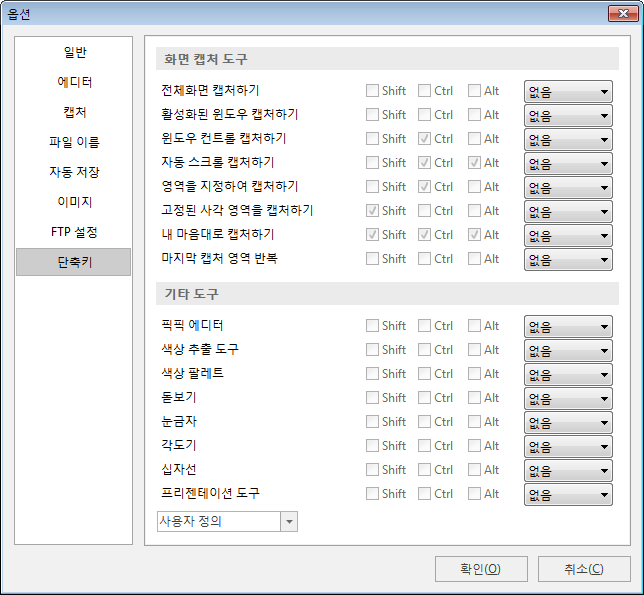Click the 화면 캡처 도구 section header
Viewport: 644px width, 595px height.
point(387,59)
